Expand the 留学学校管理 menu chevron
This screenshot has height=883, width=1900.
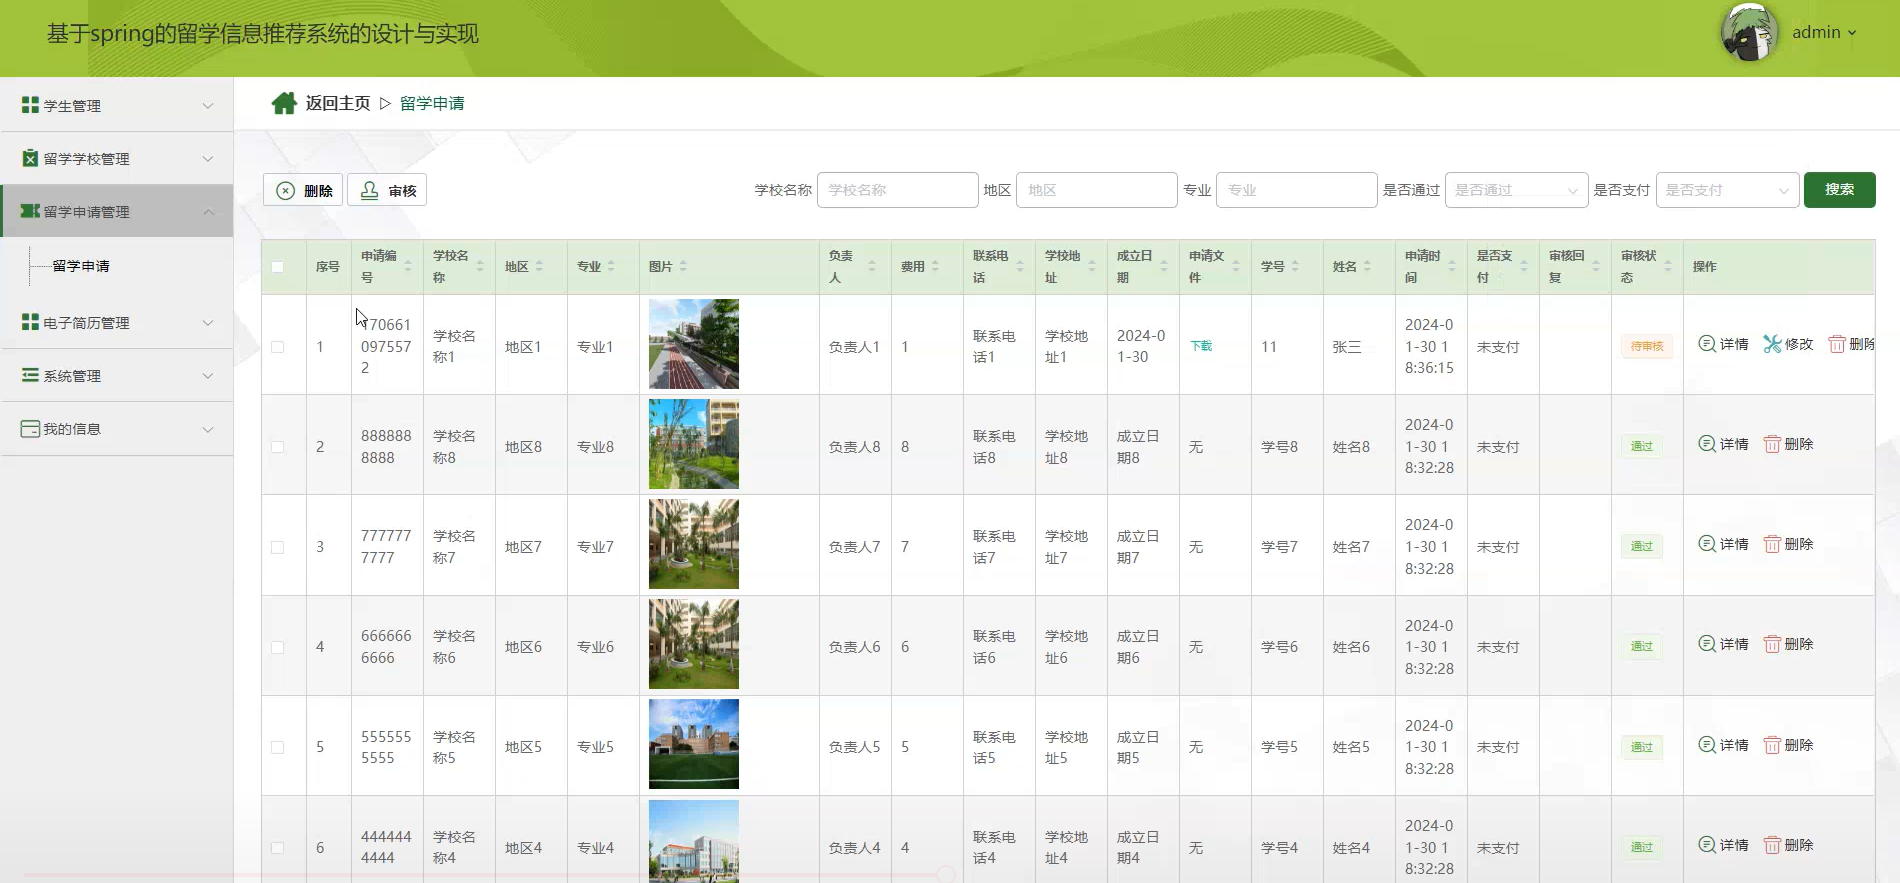coord(208,158)
